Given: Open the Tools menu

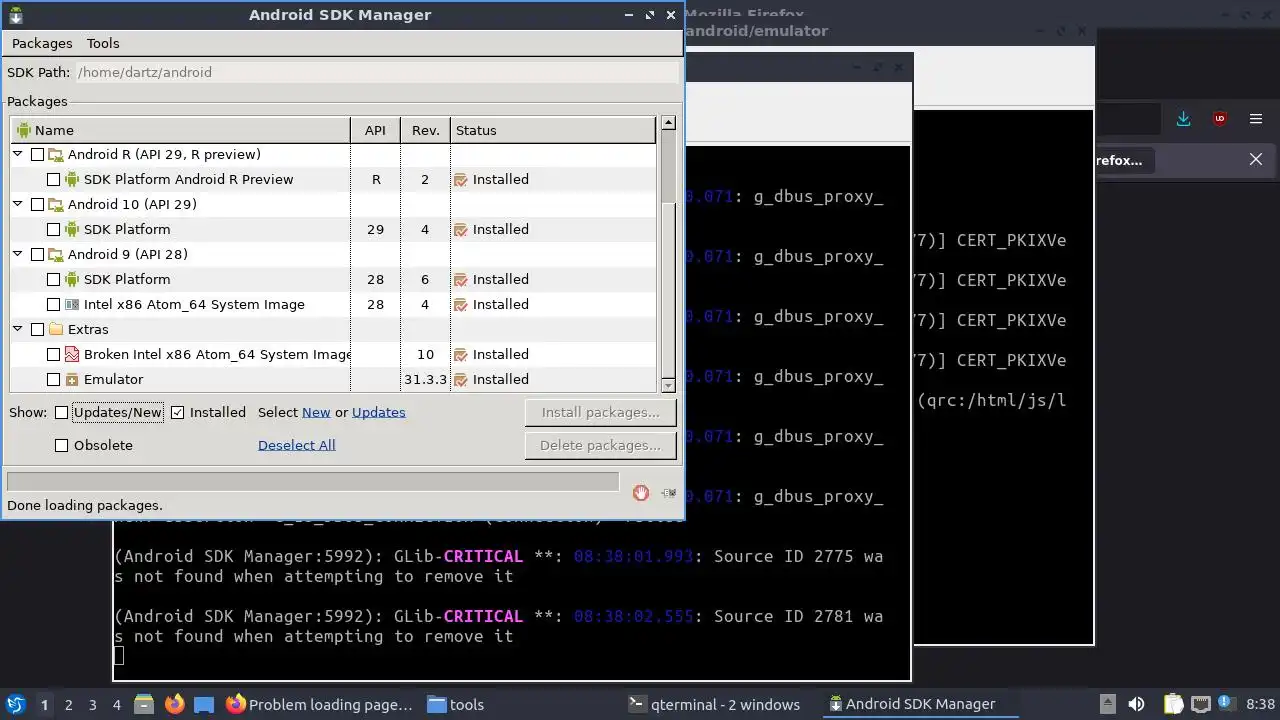Looking at the screenshot, I should (103, 44).
